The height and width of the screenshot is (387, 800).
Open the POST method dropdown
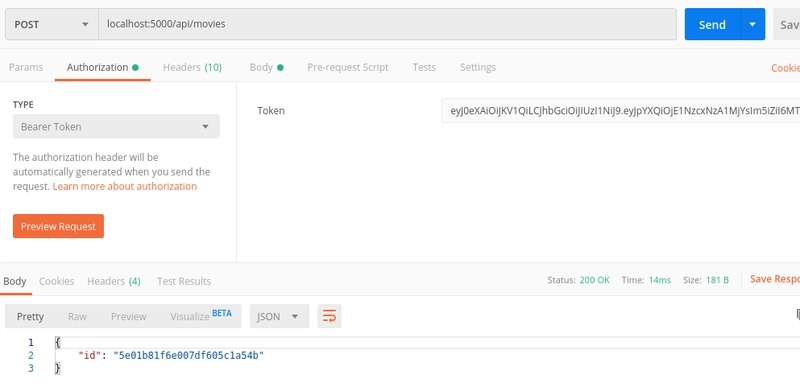click(52, 24)
